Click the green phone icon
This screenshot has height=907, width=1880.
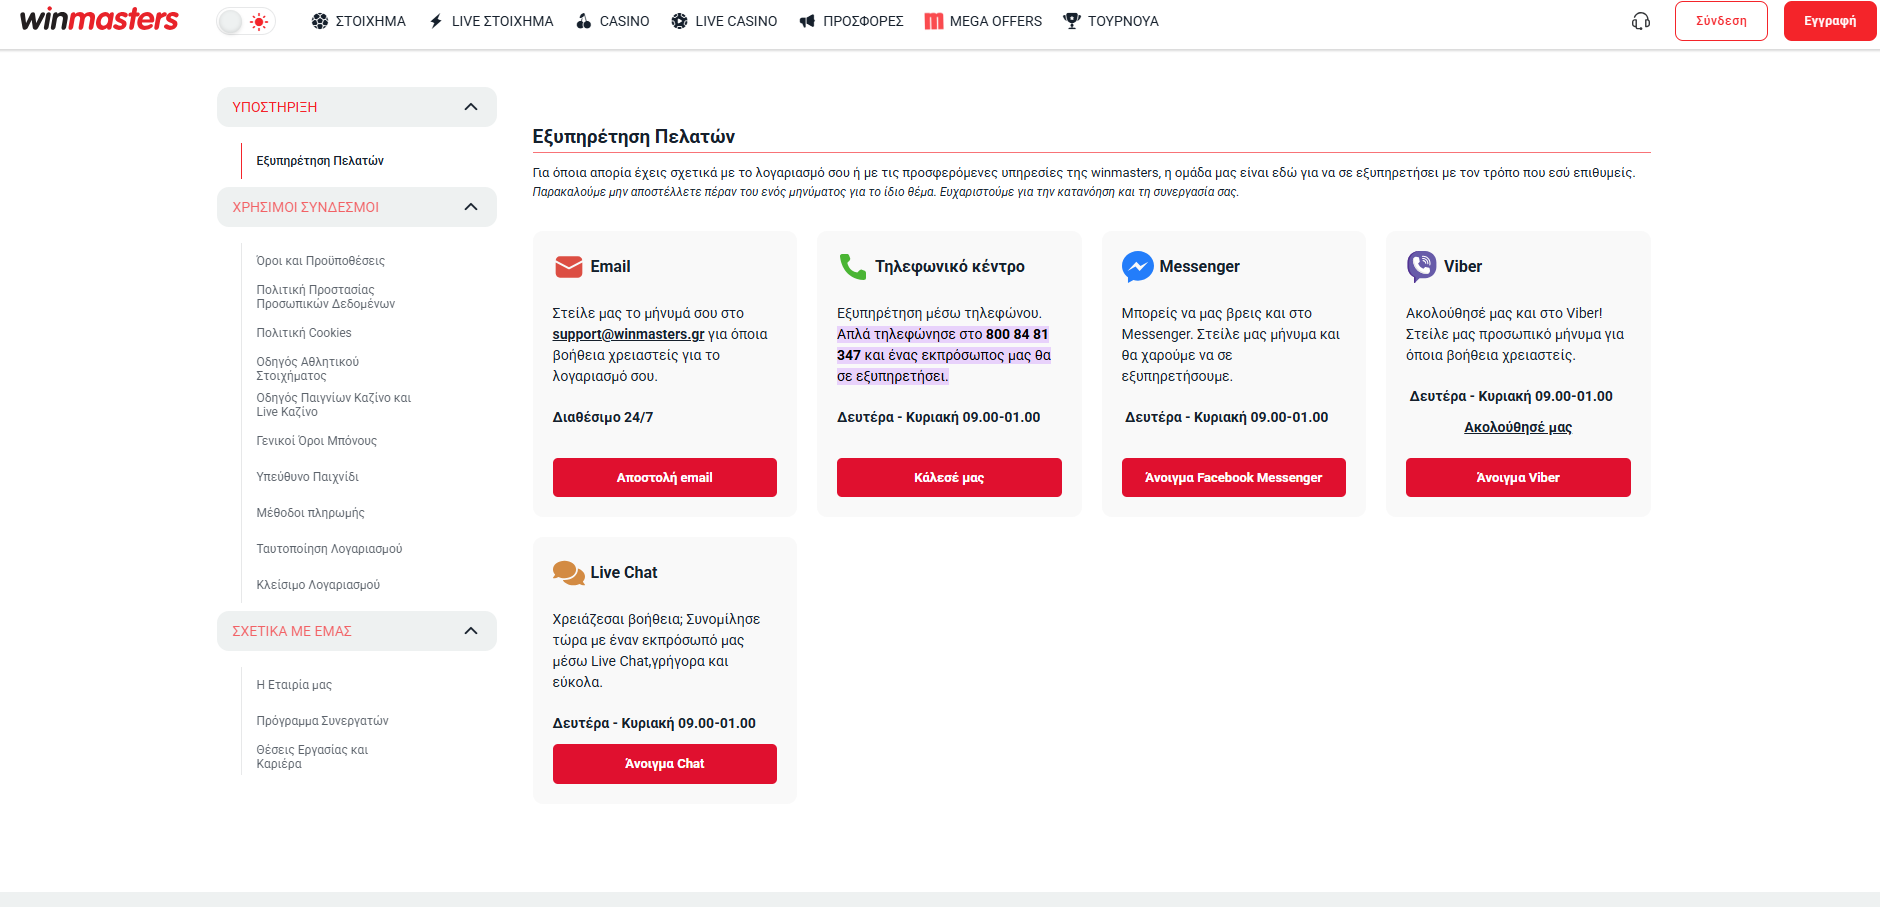(852, 266)
